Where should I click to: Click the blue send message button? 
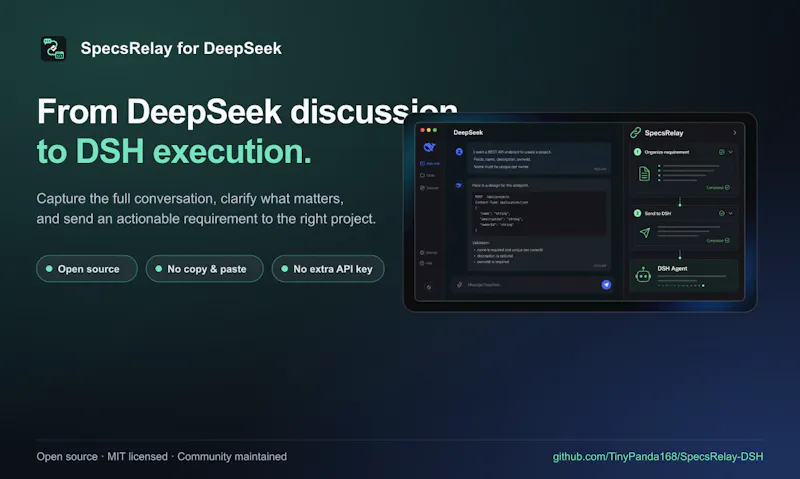pyautogui.click(x=606, y=285)
